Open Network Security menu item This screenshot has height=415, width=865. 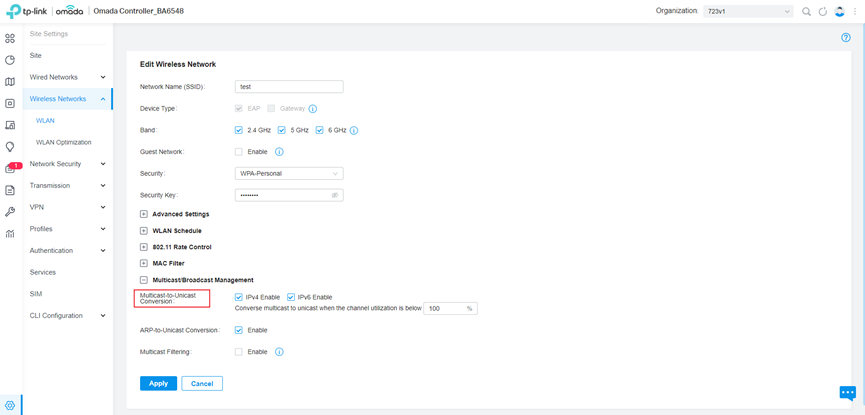pos(55,164)
